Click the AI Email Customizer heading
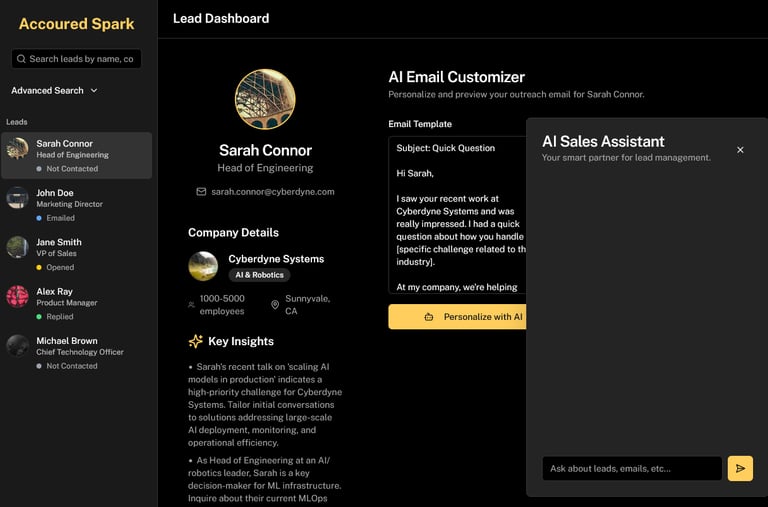The image size is (768, 507). click(x=456, y=77)
